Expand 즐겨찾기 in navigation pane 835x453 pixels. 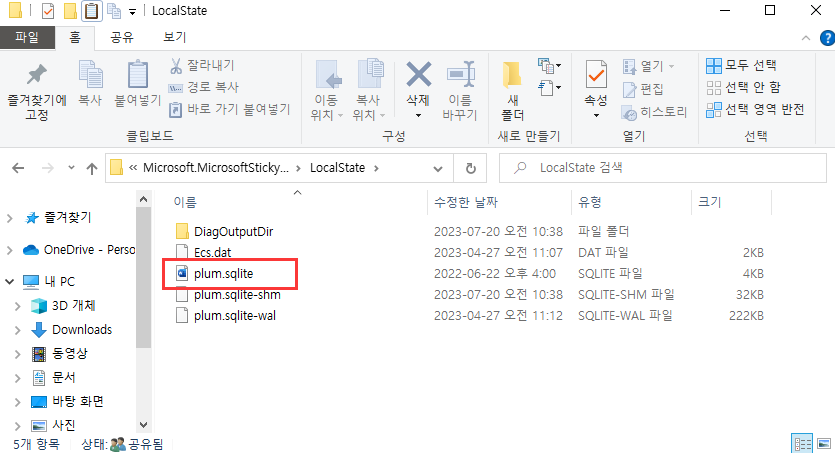coord(10,218)
